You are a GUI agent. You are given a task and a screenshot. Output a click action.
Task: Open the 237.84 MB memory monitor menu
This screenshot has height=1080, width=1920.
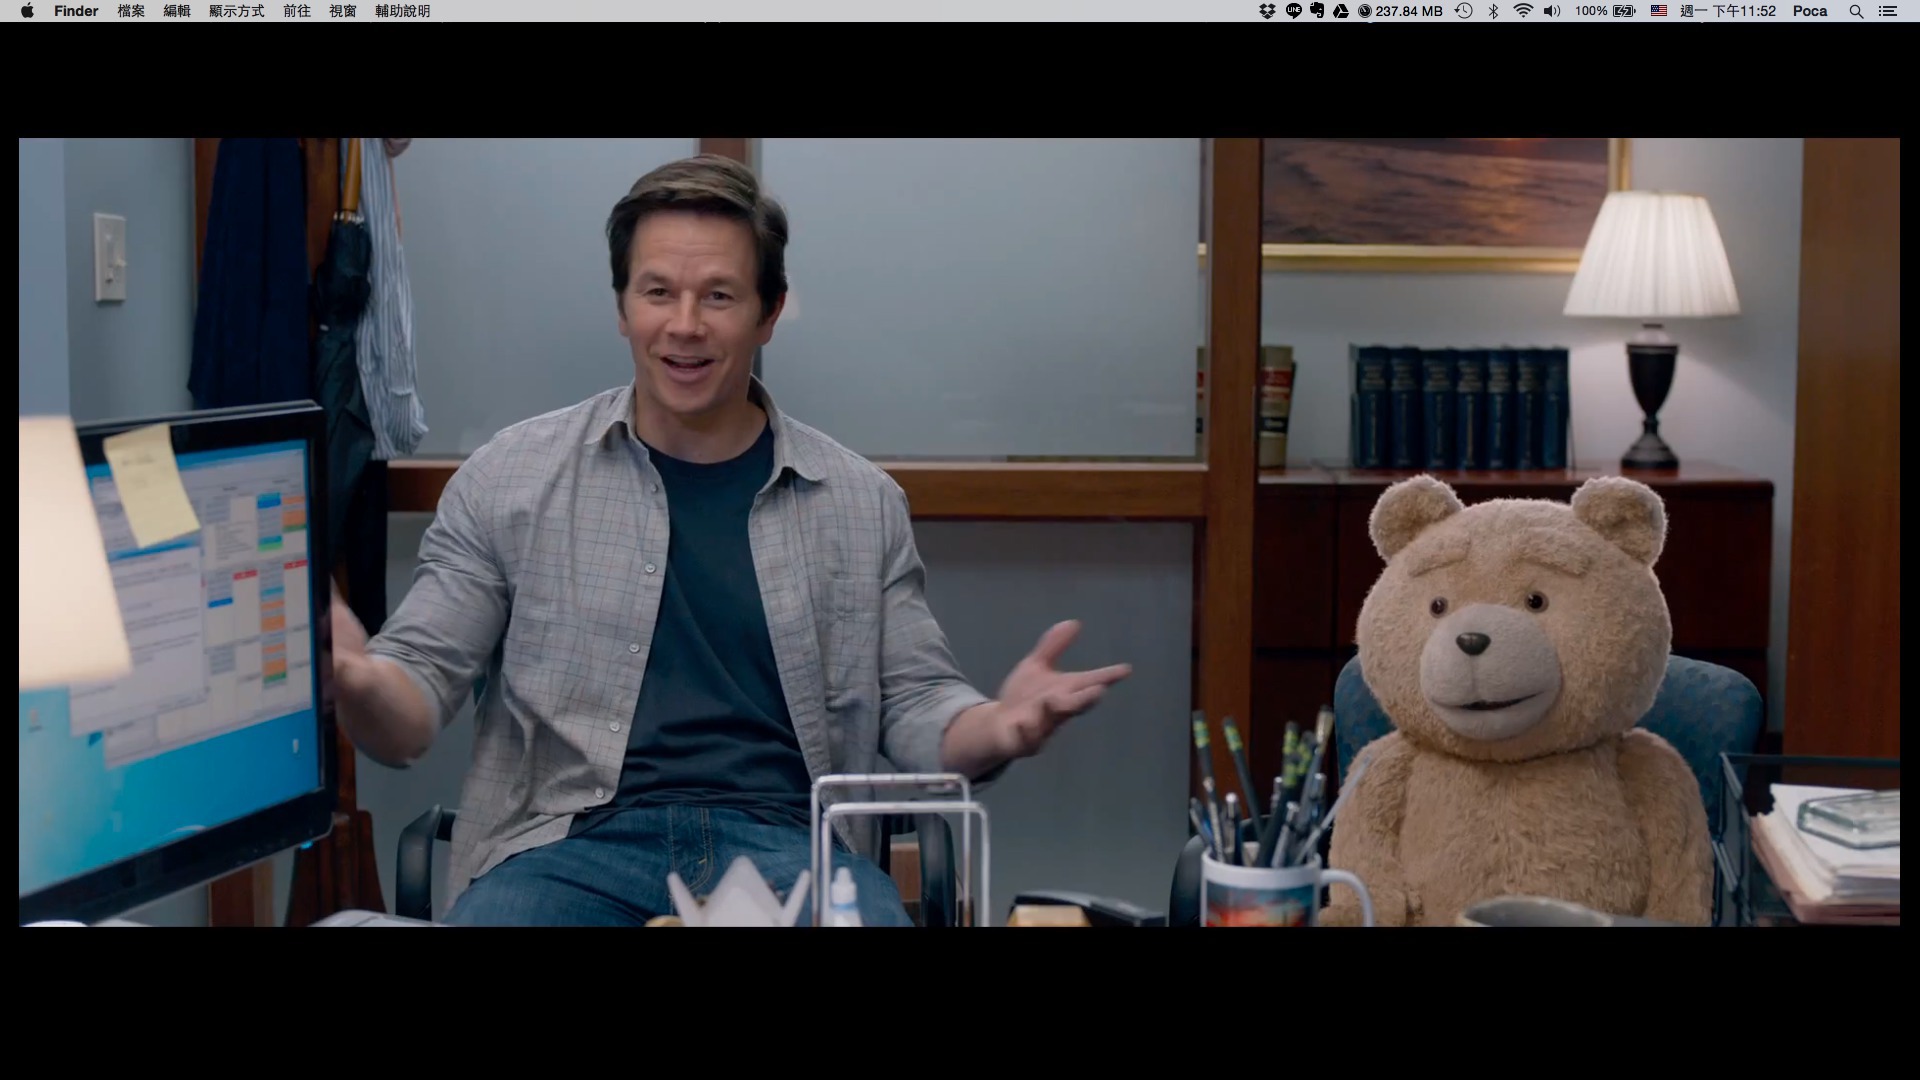(x=1400, y=11)
